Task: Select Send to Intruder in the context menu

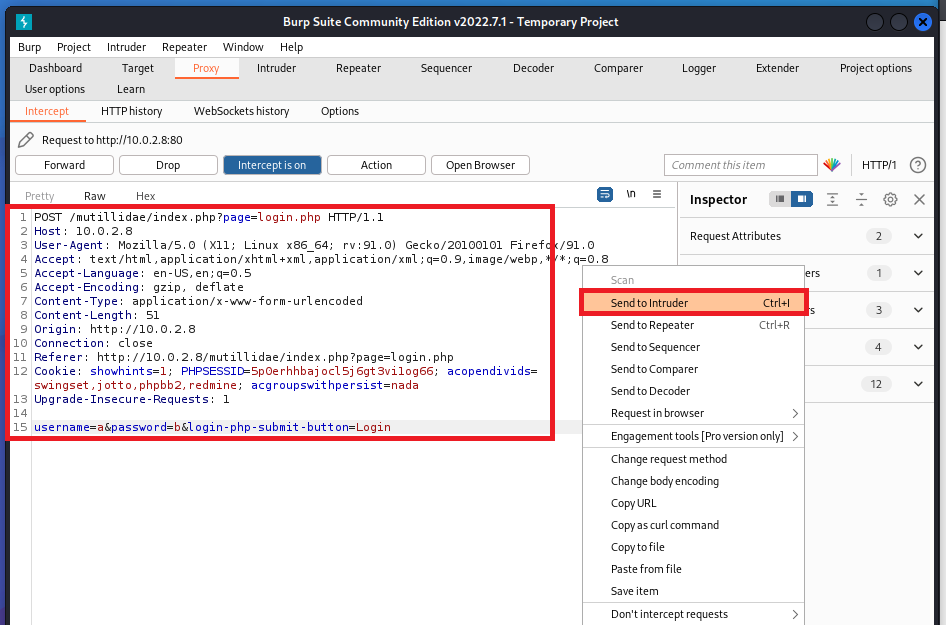Action: click(x=693, y=303)
